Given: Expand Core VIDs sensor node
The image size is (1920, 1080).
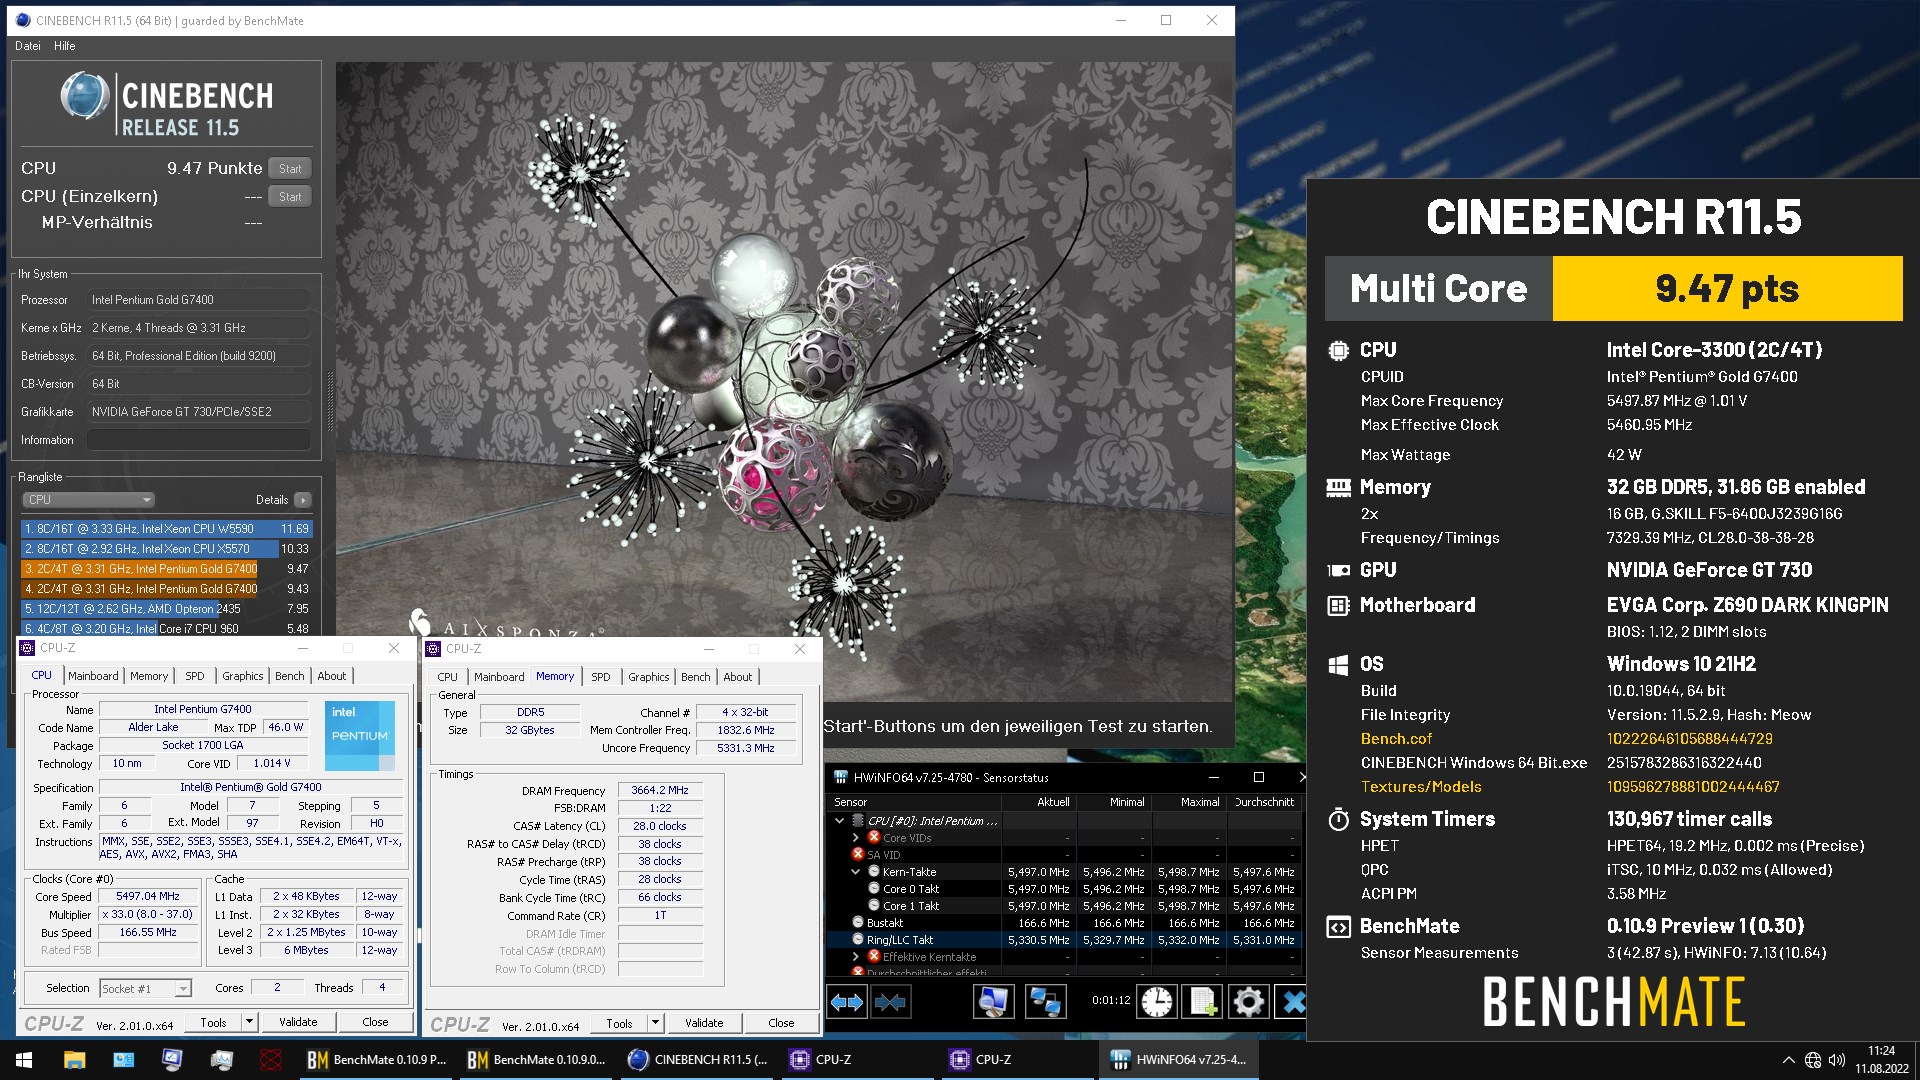Looking at the screenshot, I should point(856,838).
